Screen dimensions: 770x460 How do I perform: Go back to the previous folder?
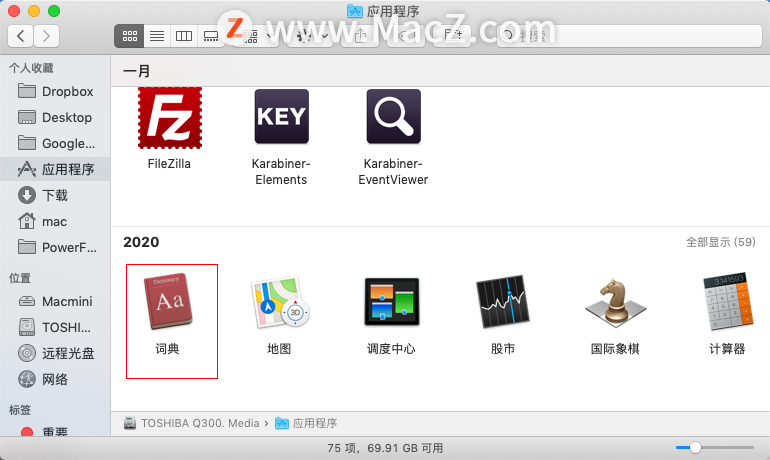click(21, 36)
